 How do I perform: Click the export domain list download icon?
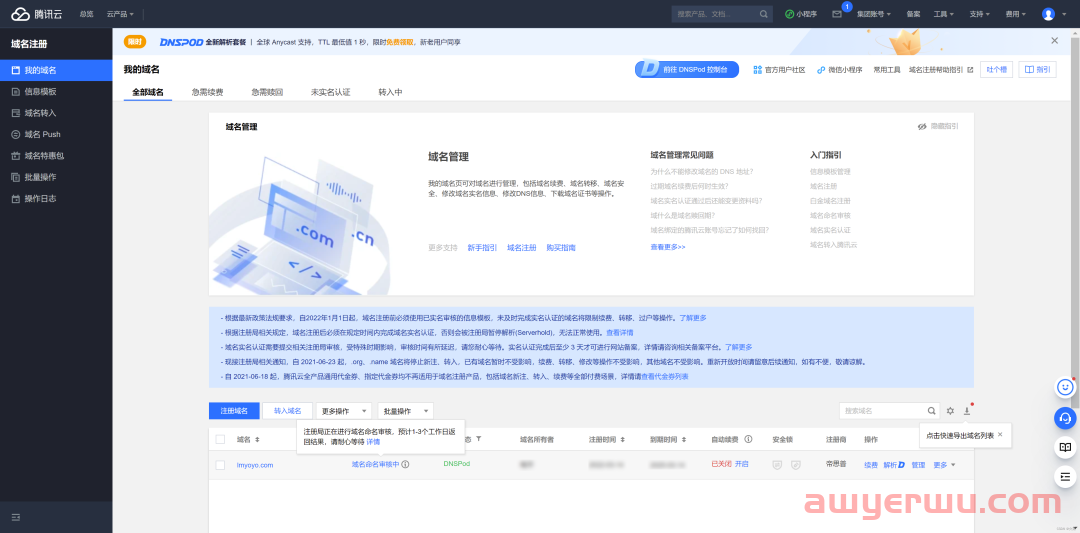click(966, 411)
